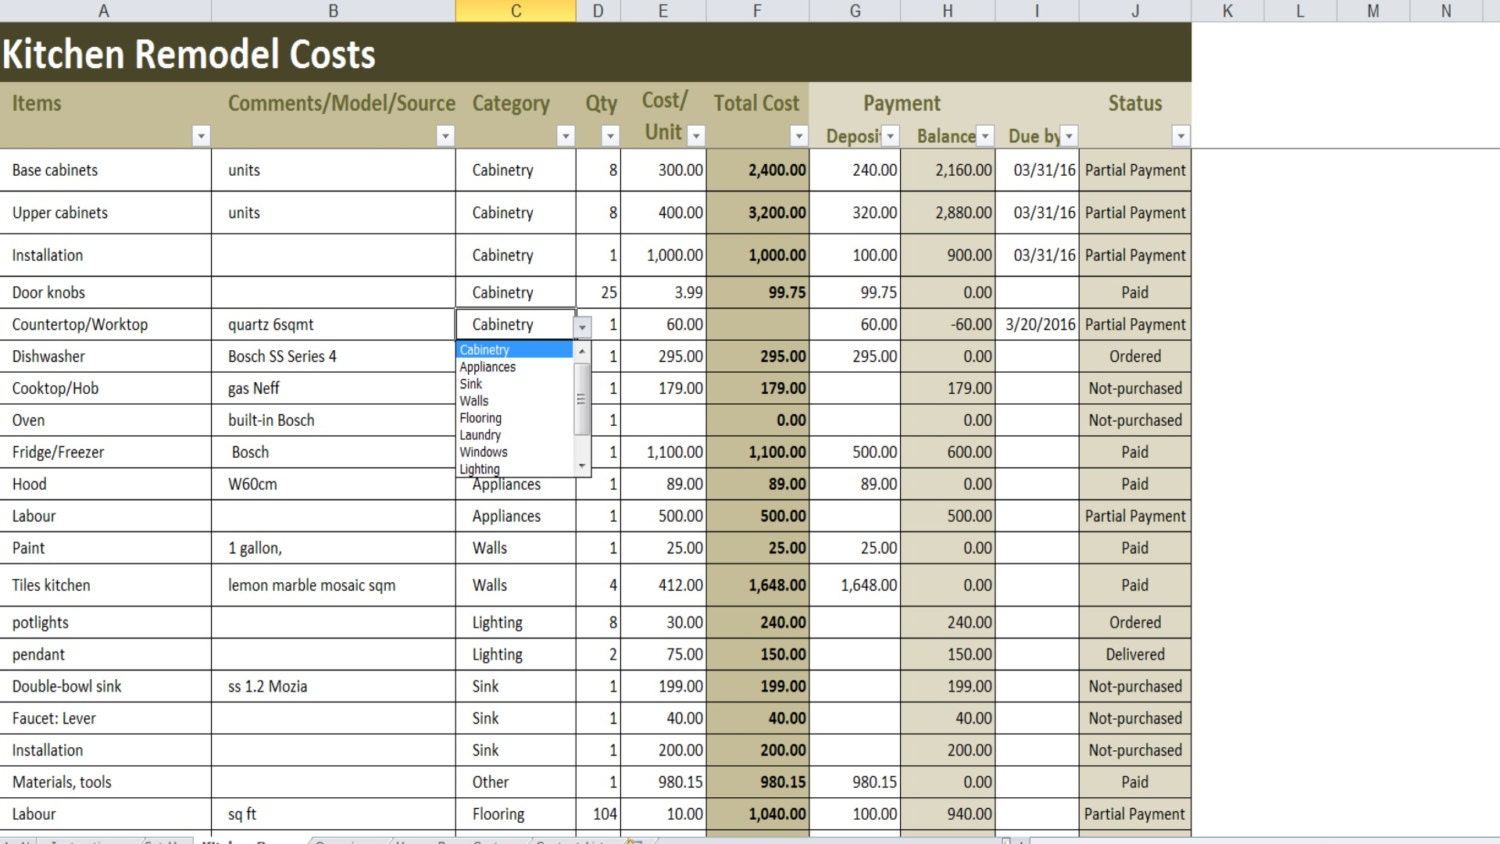Open the Category header filter dropdown
The image size is (1500, 844).
coord(566,135)
